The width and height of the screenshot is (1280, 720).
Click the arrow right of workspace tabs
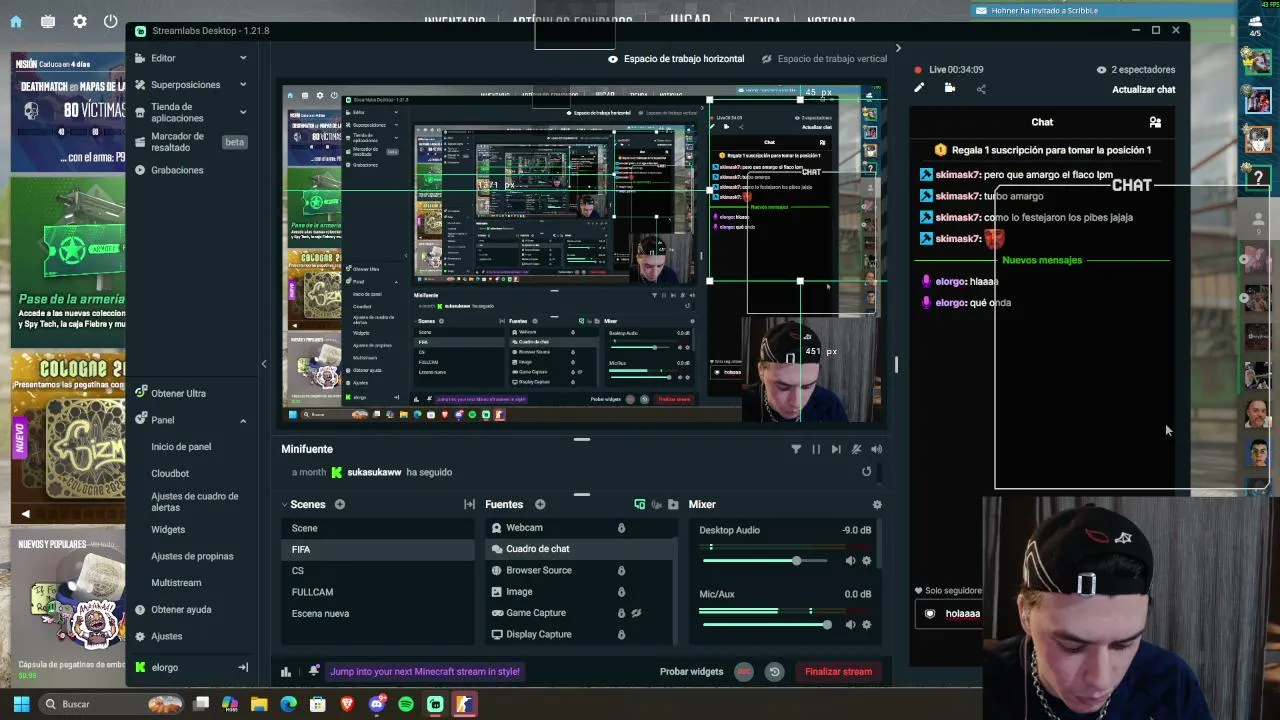click(898, 48)
